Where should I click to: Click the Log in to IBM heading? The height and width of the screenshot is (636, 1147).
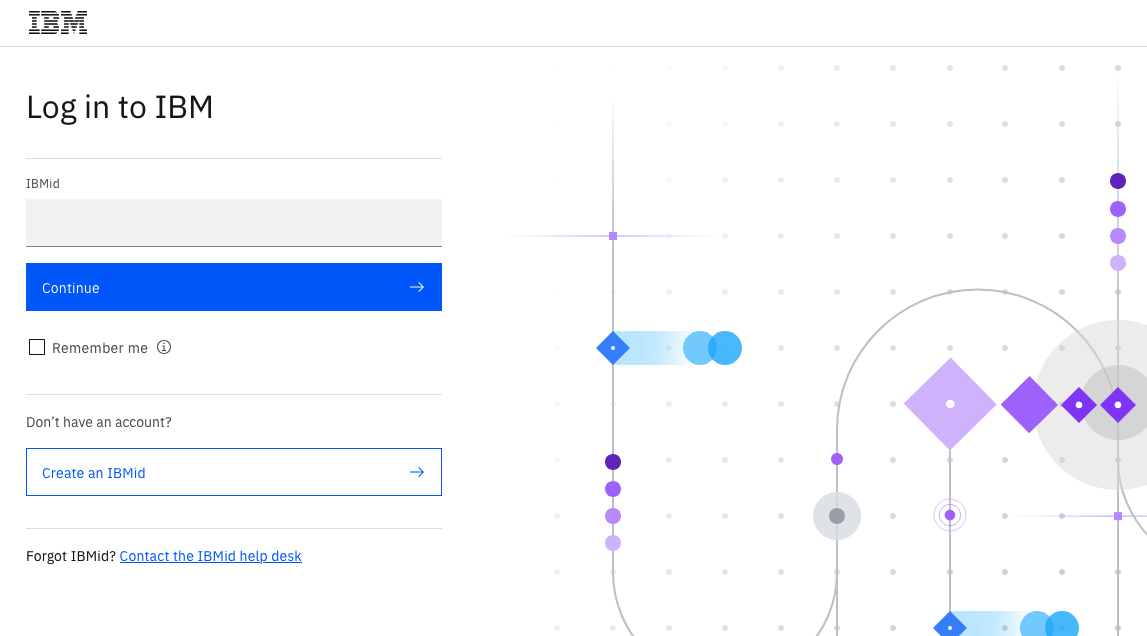click(x=120, y=108)
